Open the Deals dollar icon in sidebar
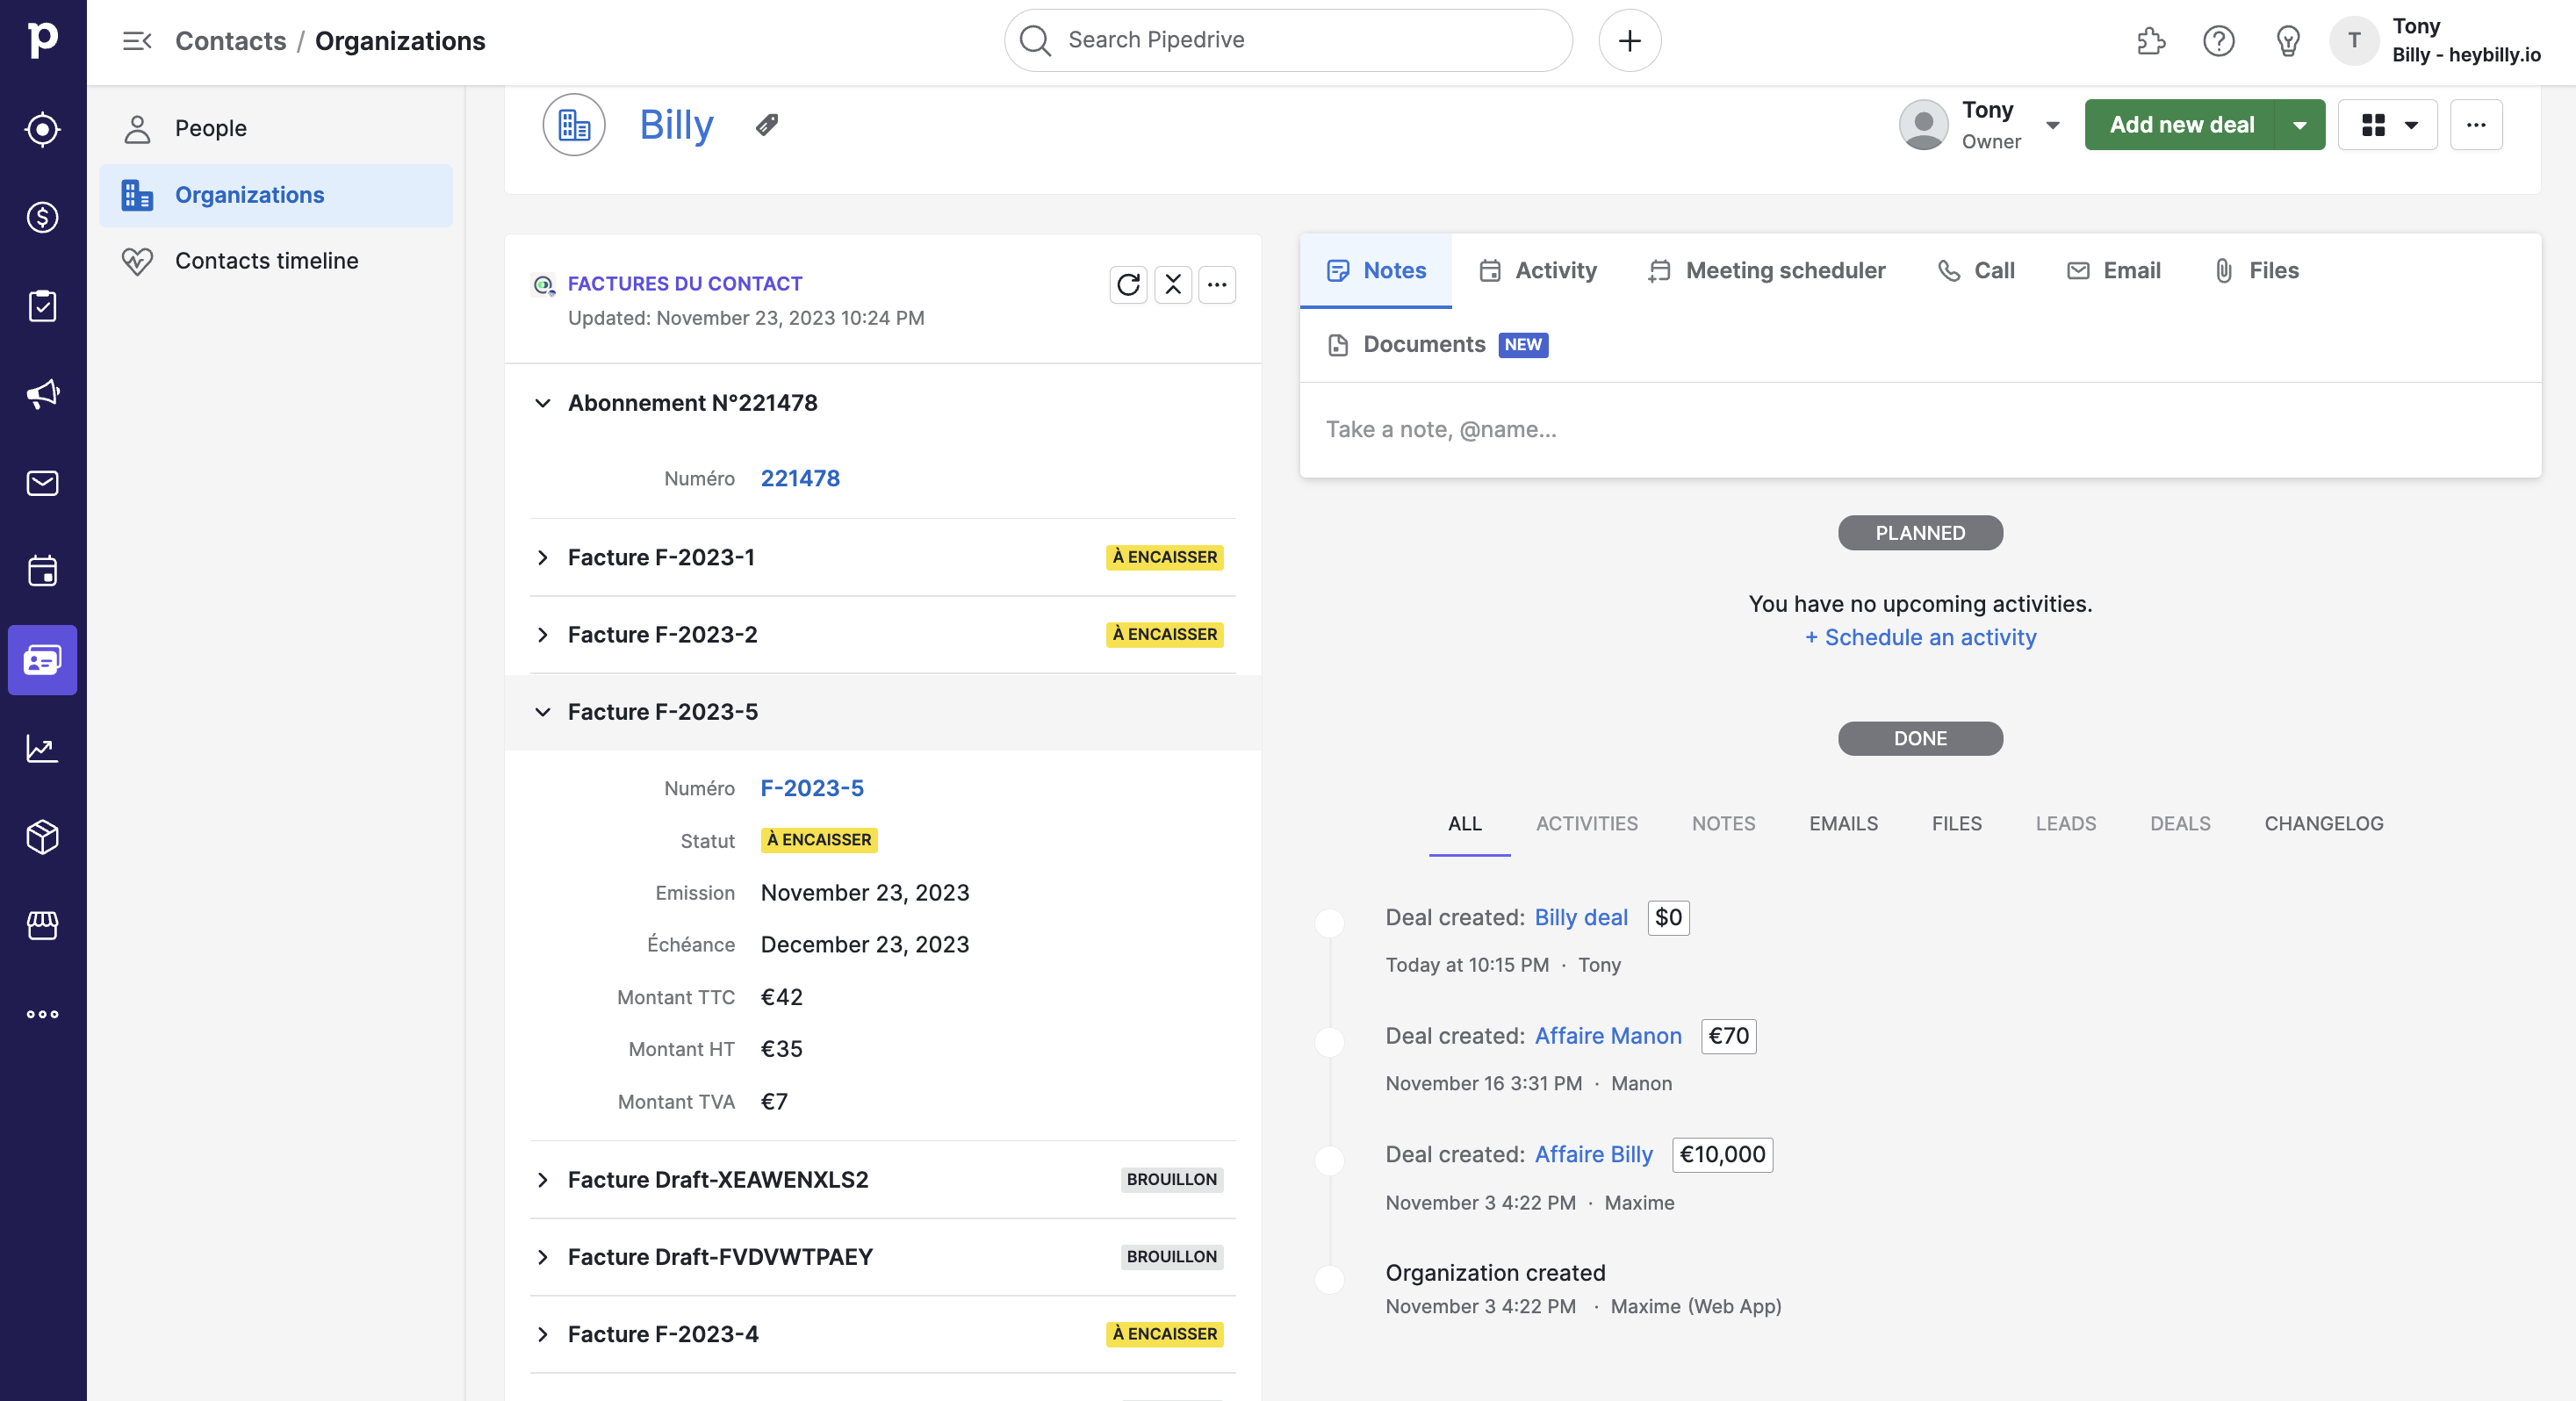 [43, 217]
